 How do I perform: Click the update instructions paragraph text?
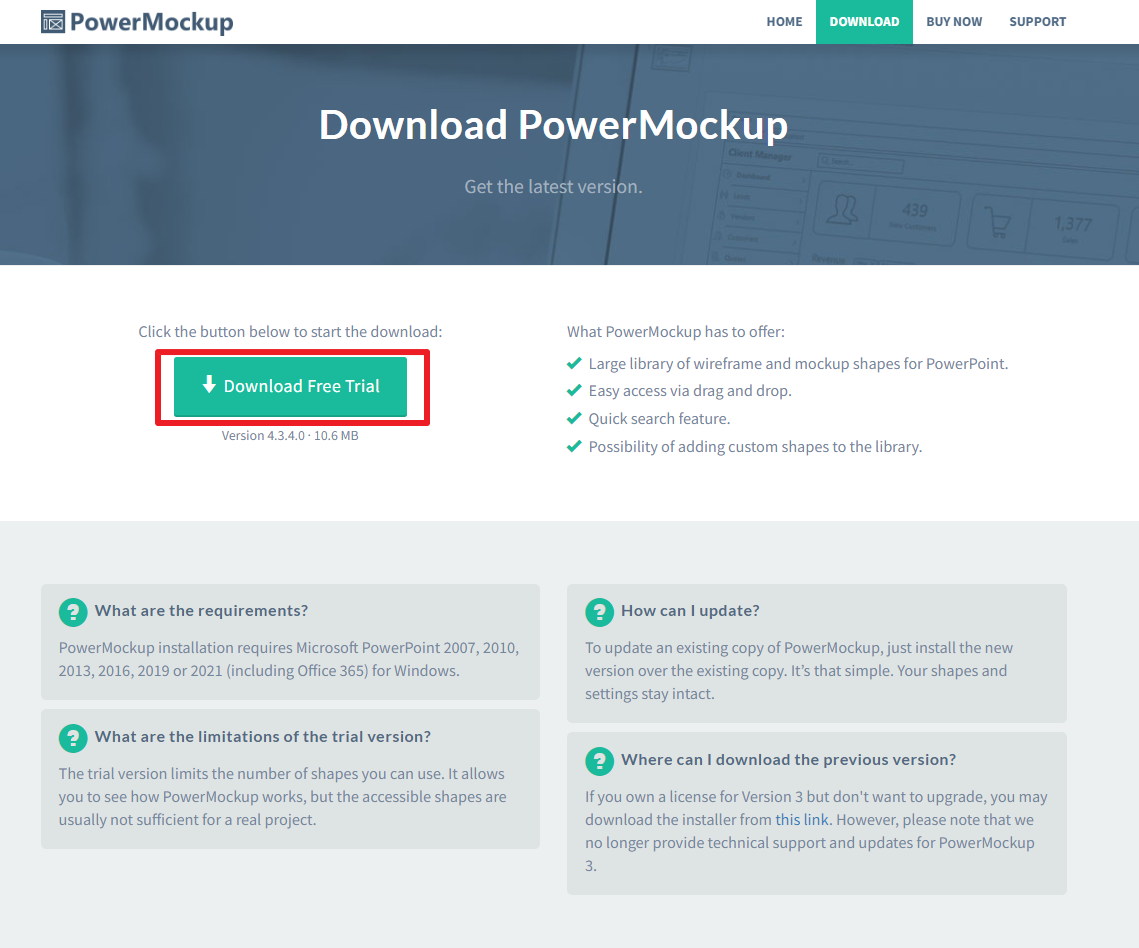coord(798,671)
